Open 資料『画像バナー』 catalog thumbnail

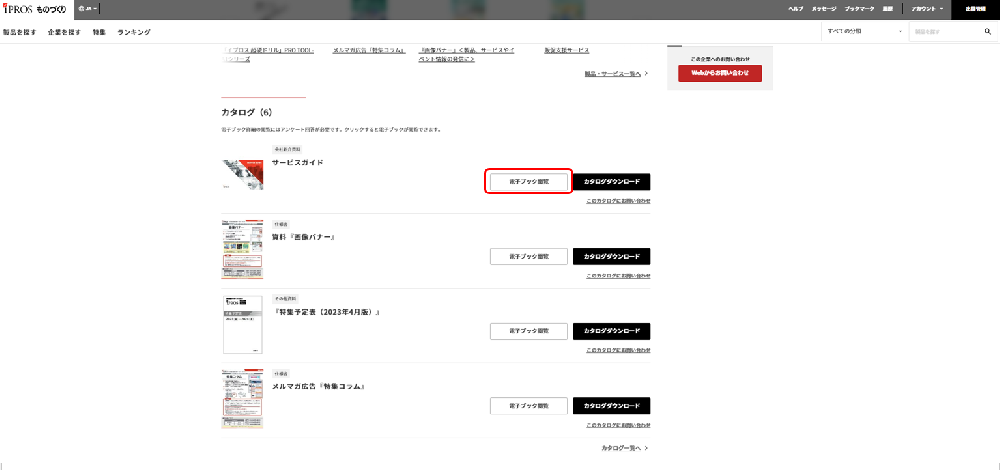[x=242, y=249]
